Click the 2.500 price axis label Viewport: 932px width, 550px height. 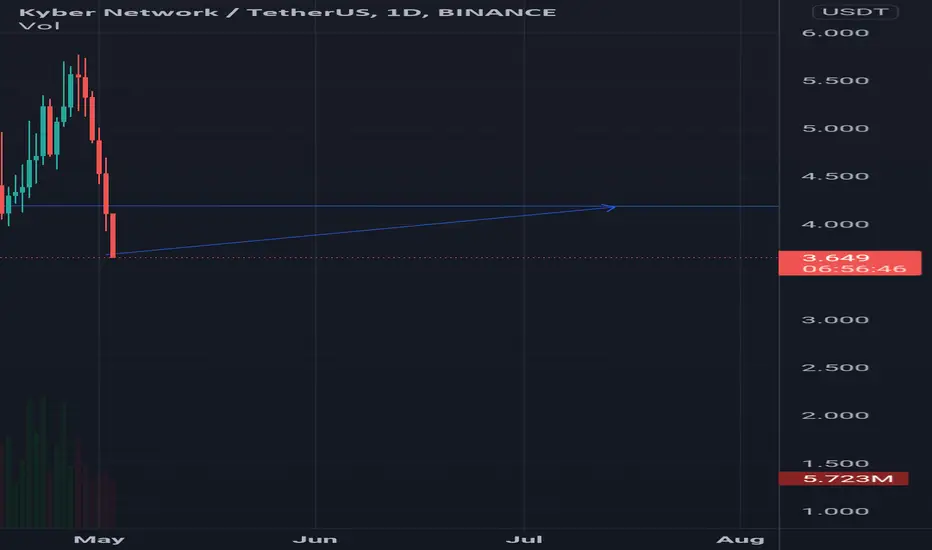[835, 367]
